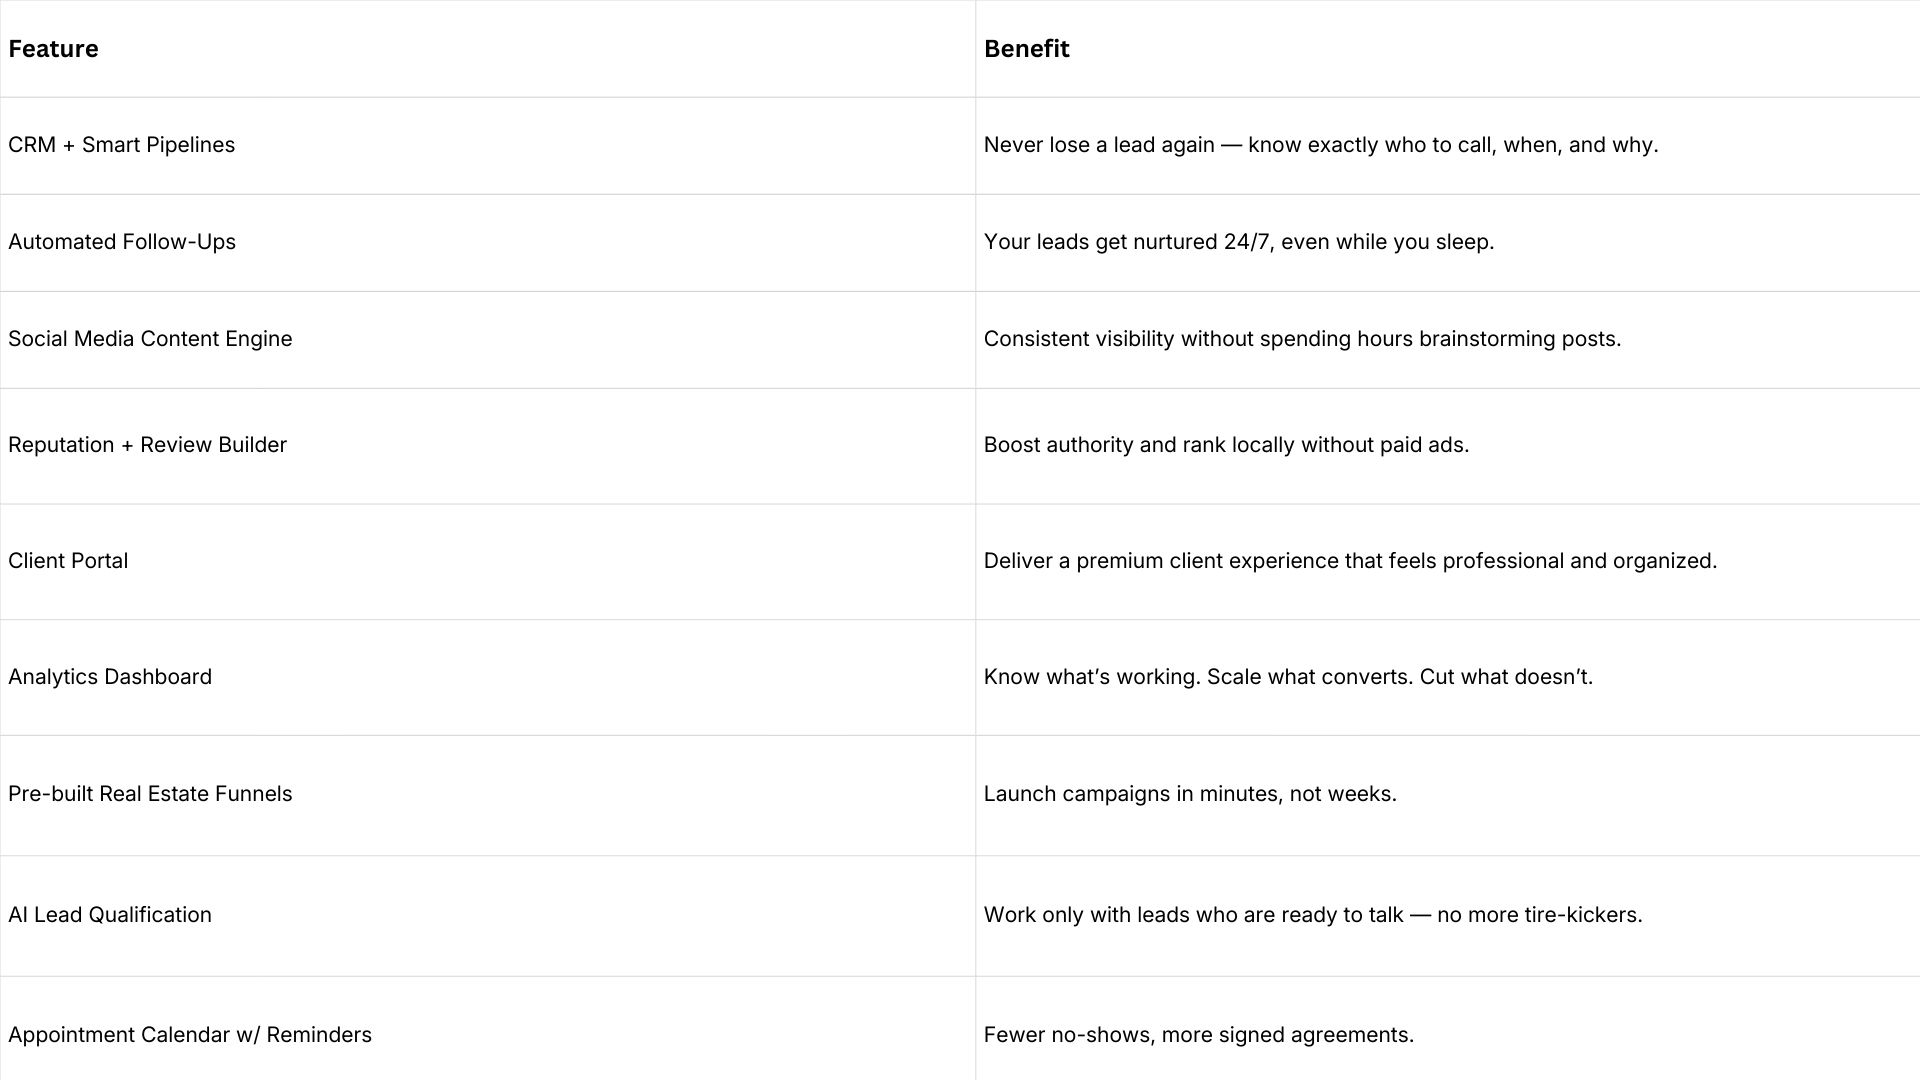Click the Feature column header
The height and width of the screenshot is (1080, 1920).
click(53, 49)
